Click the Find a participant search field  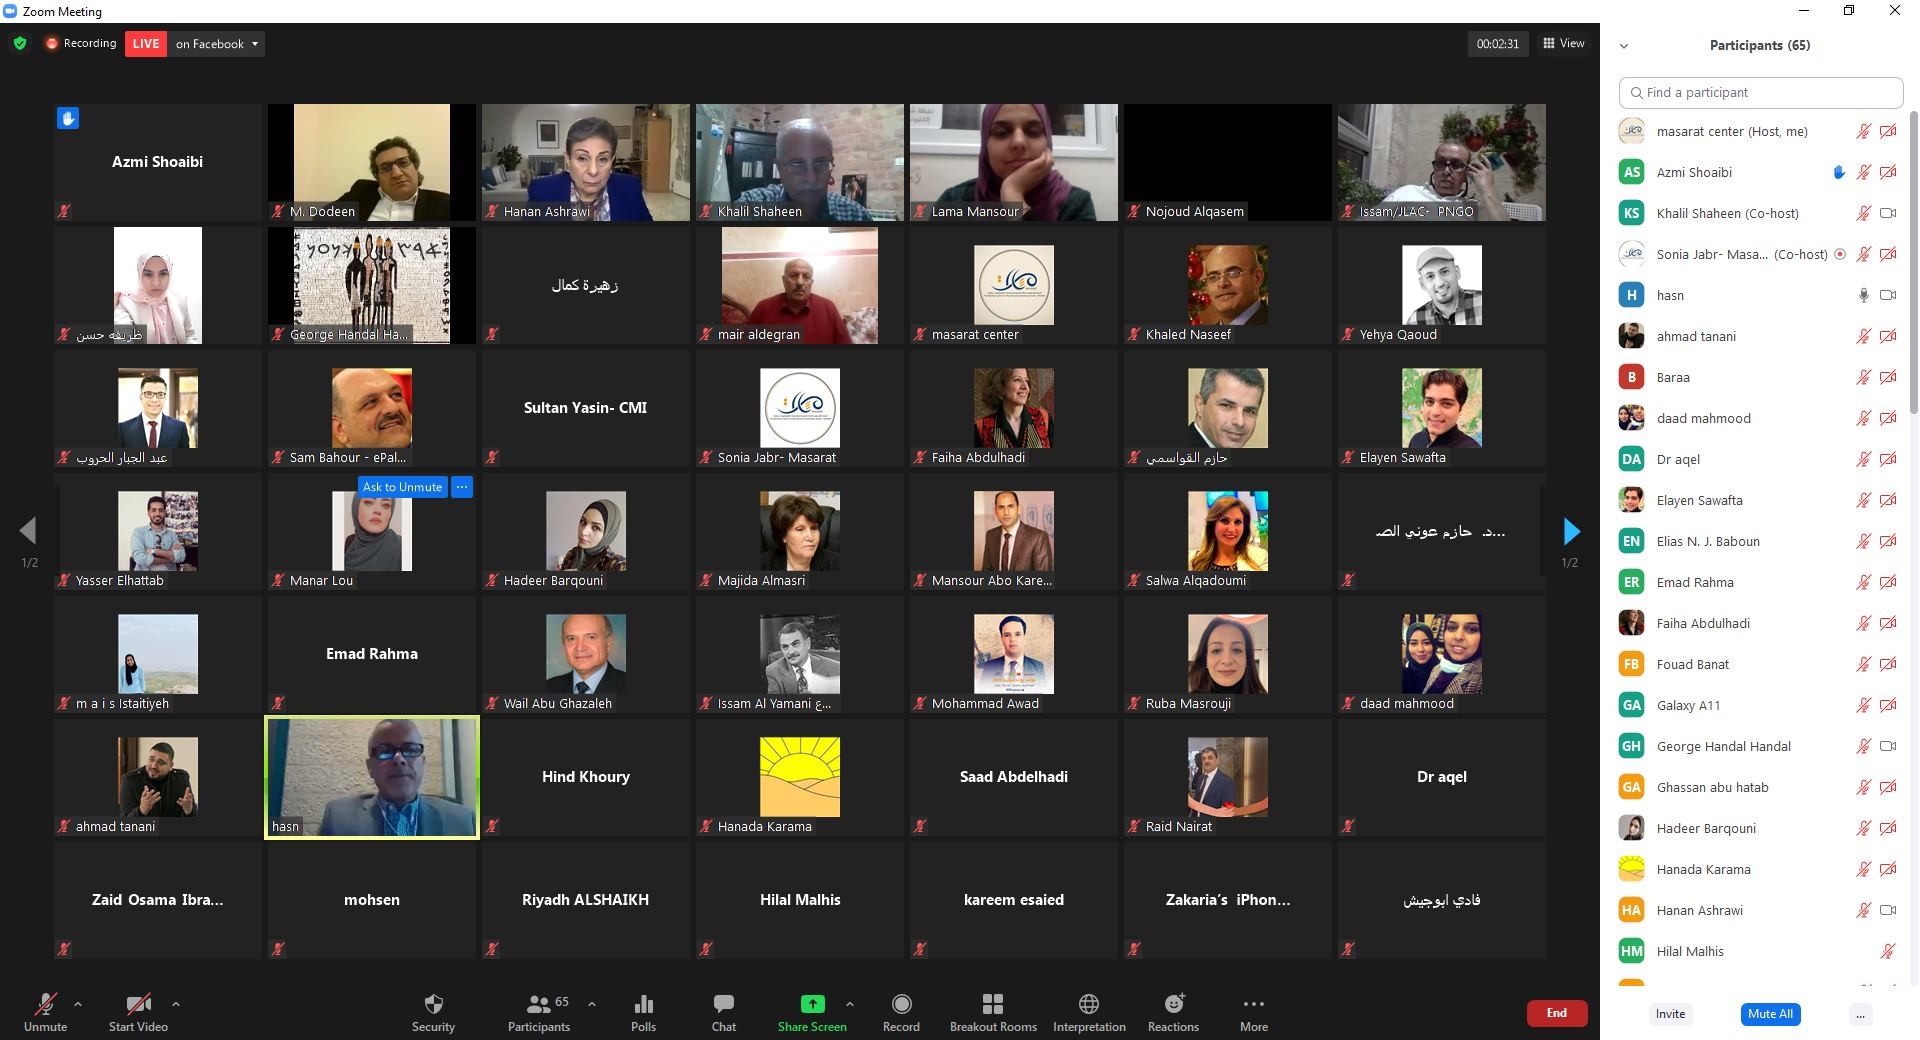point(1760,93)
